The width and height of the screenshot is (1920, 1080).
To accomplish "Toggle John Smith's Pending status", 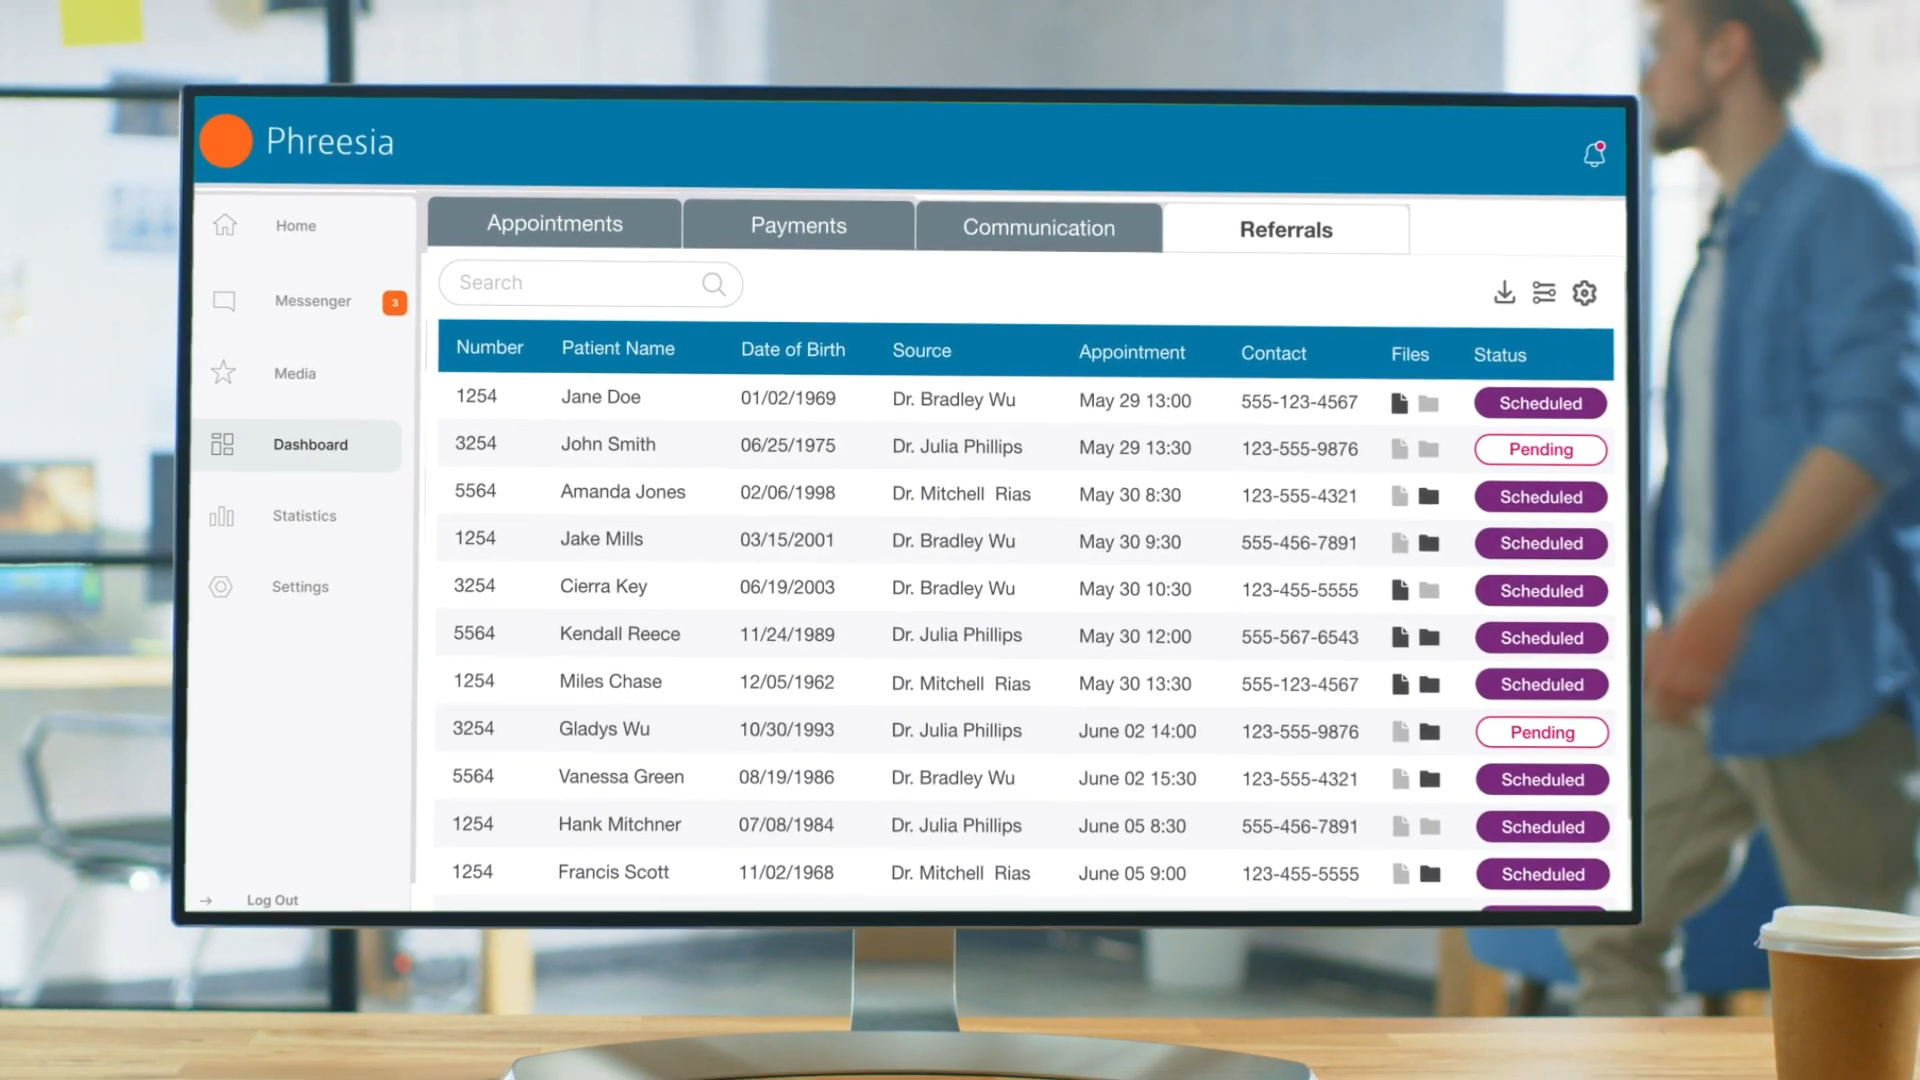I will 1540,449.
